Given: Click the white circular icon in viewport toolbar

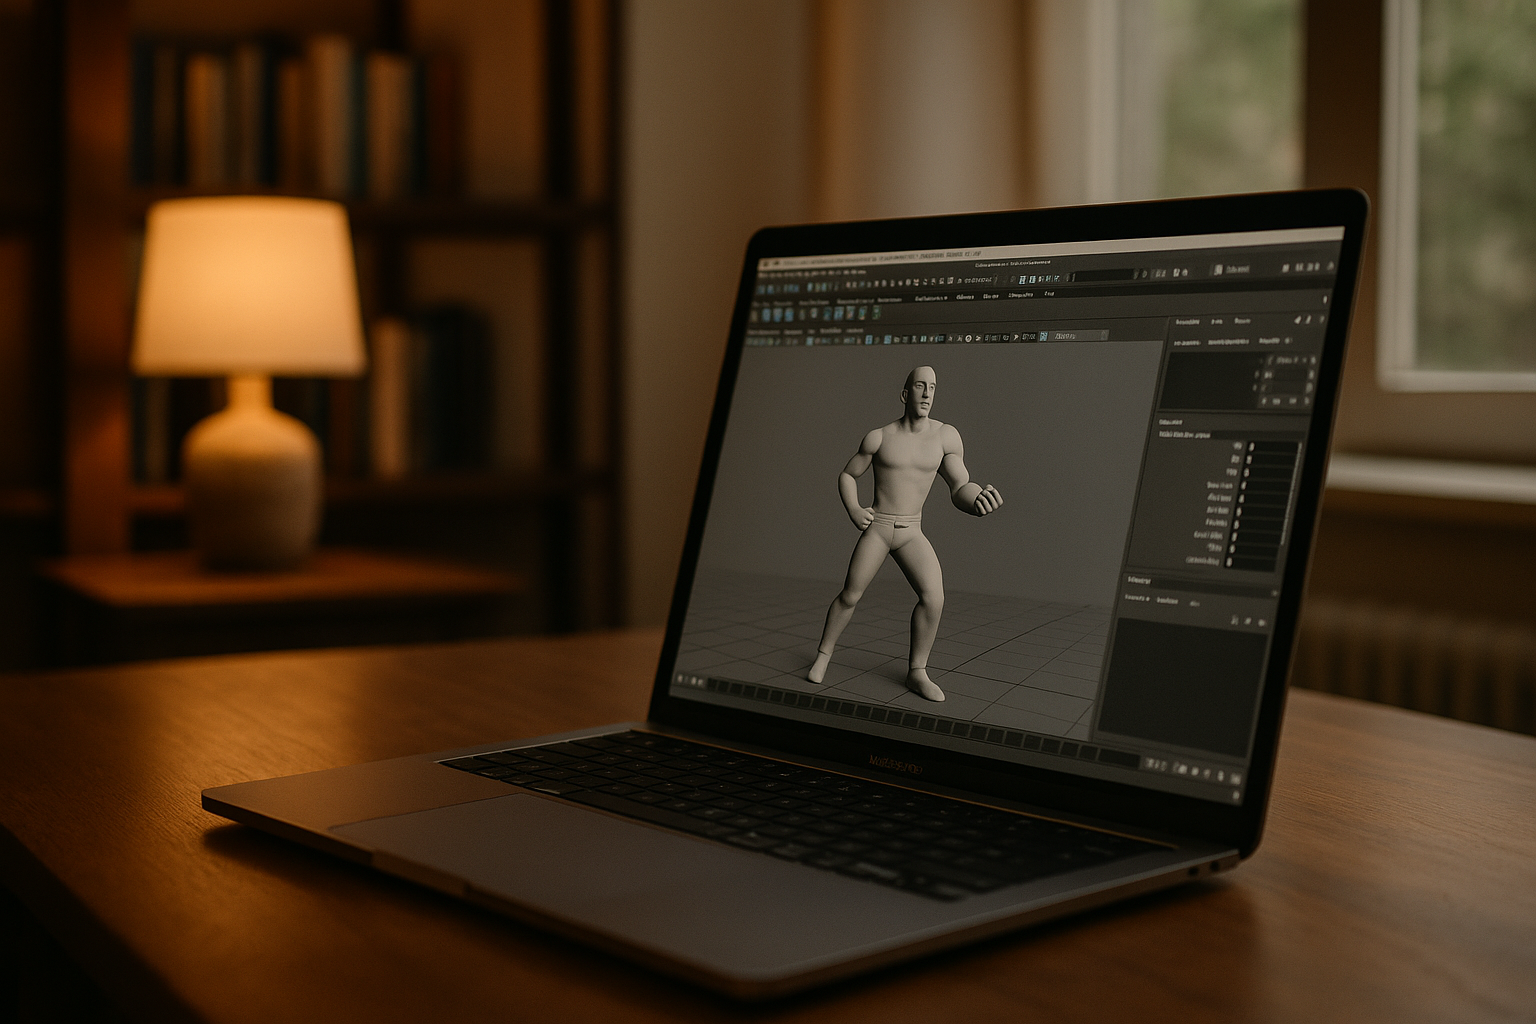Looking at the screenshot, I should coord(968,338).
